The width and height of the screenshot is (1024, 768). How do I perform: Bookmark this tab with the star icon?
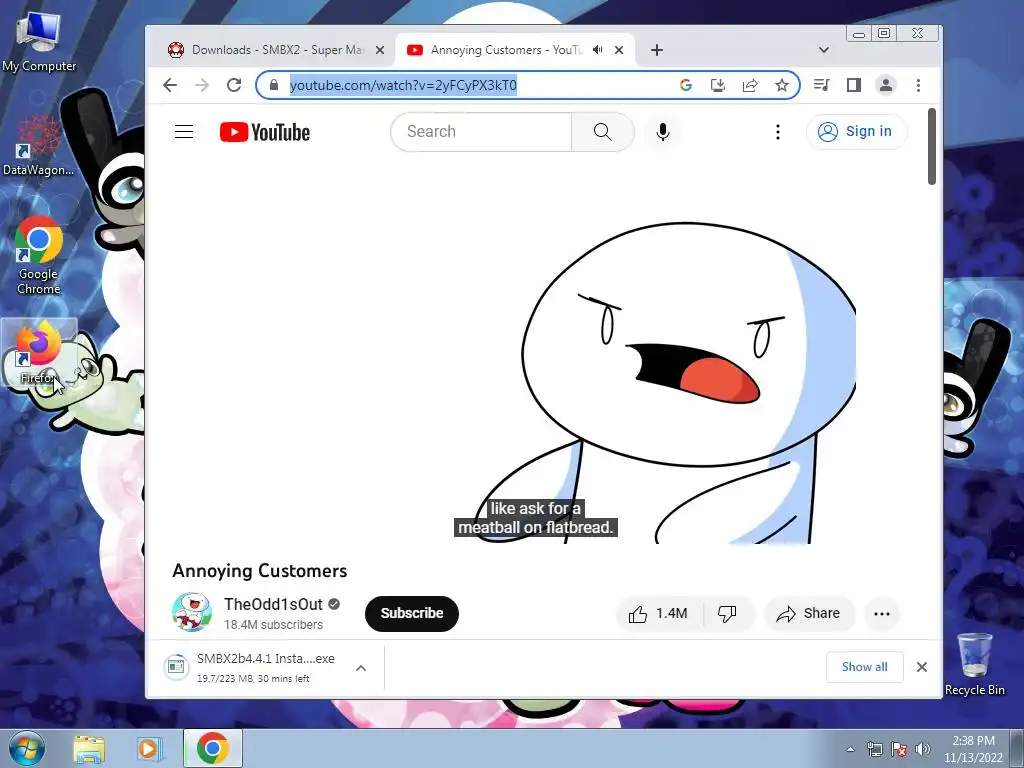point(782,85)
